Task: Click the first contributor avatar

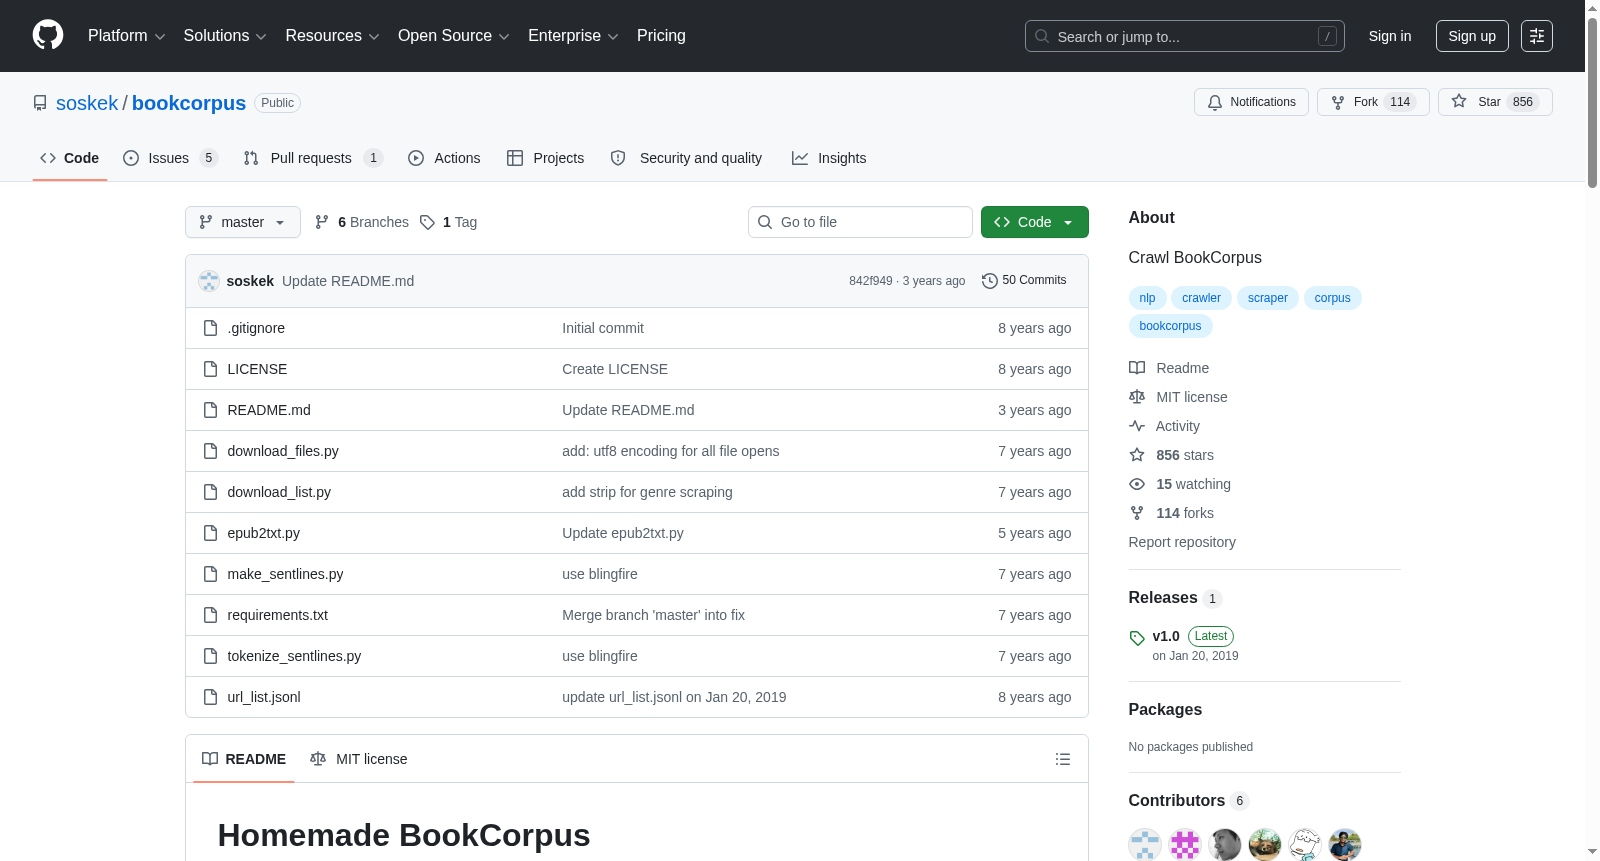Action: [1145, 844]
